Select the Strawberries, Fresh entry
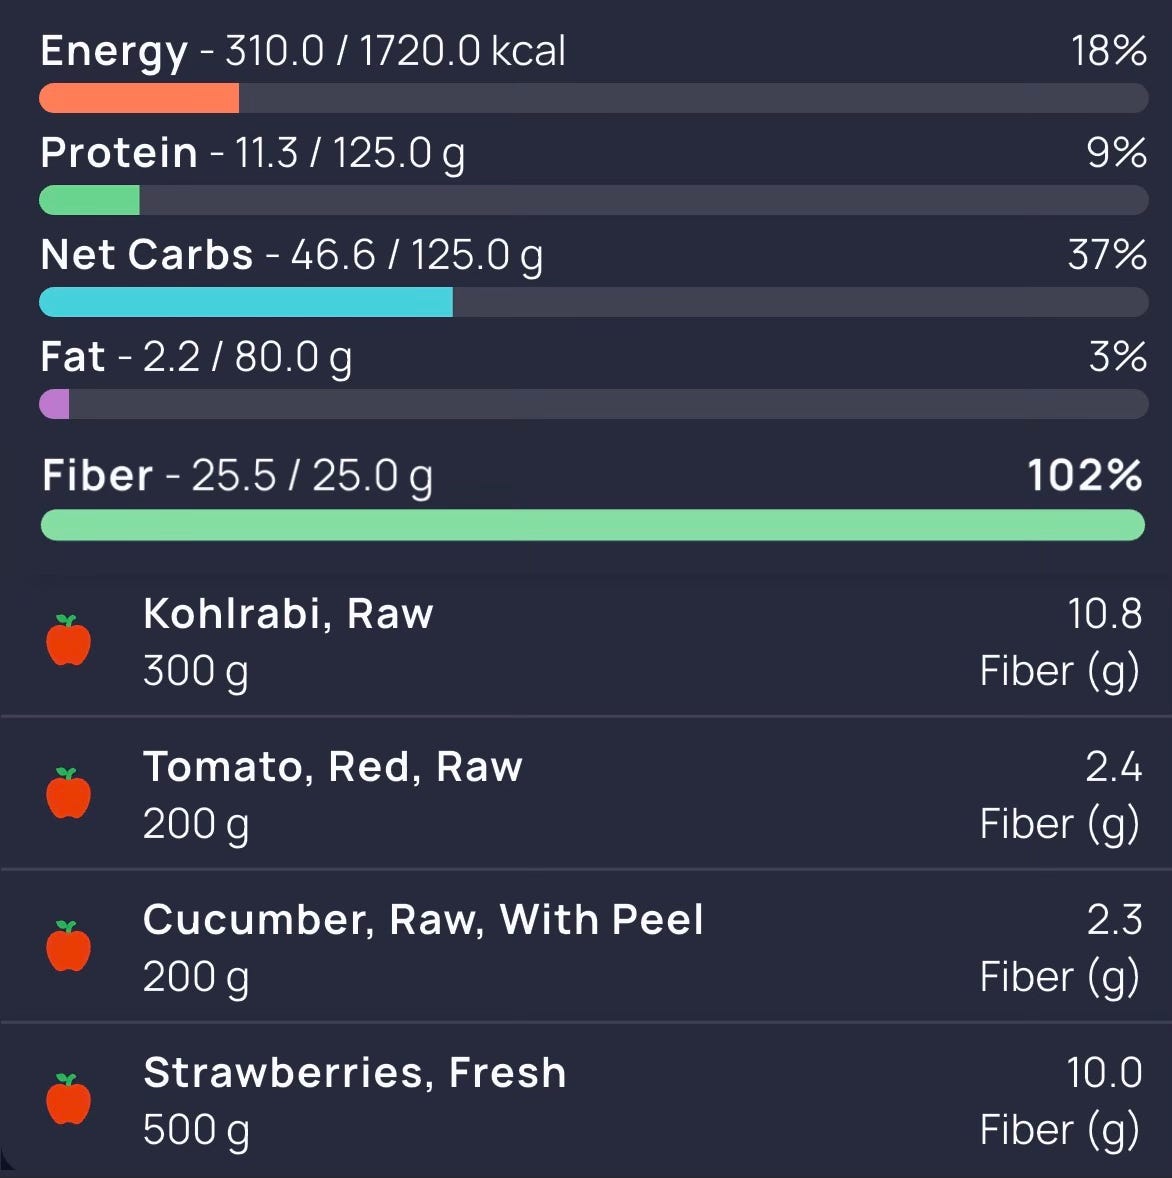The height and width of the screenshot is (1178, 1172). point(586,1100)
